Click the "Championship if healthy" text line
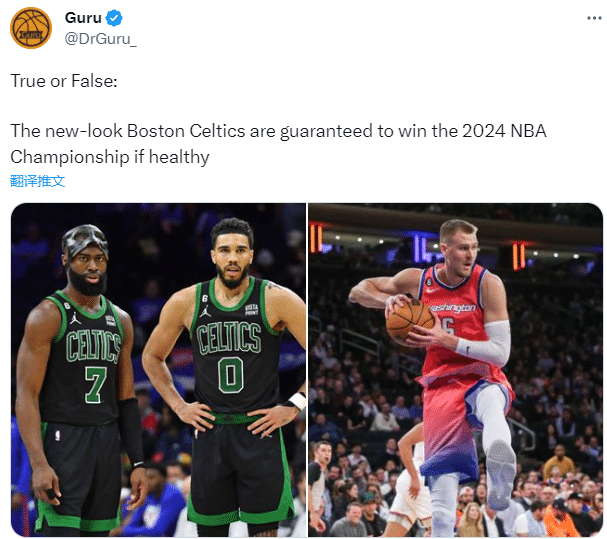This screenshot has width=607, height=539. 110,157
